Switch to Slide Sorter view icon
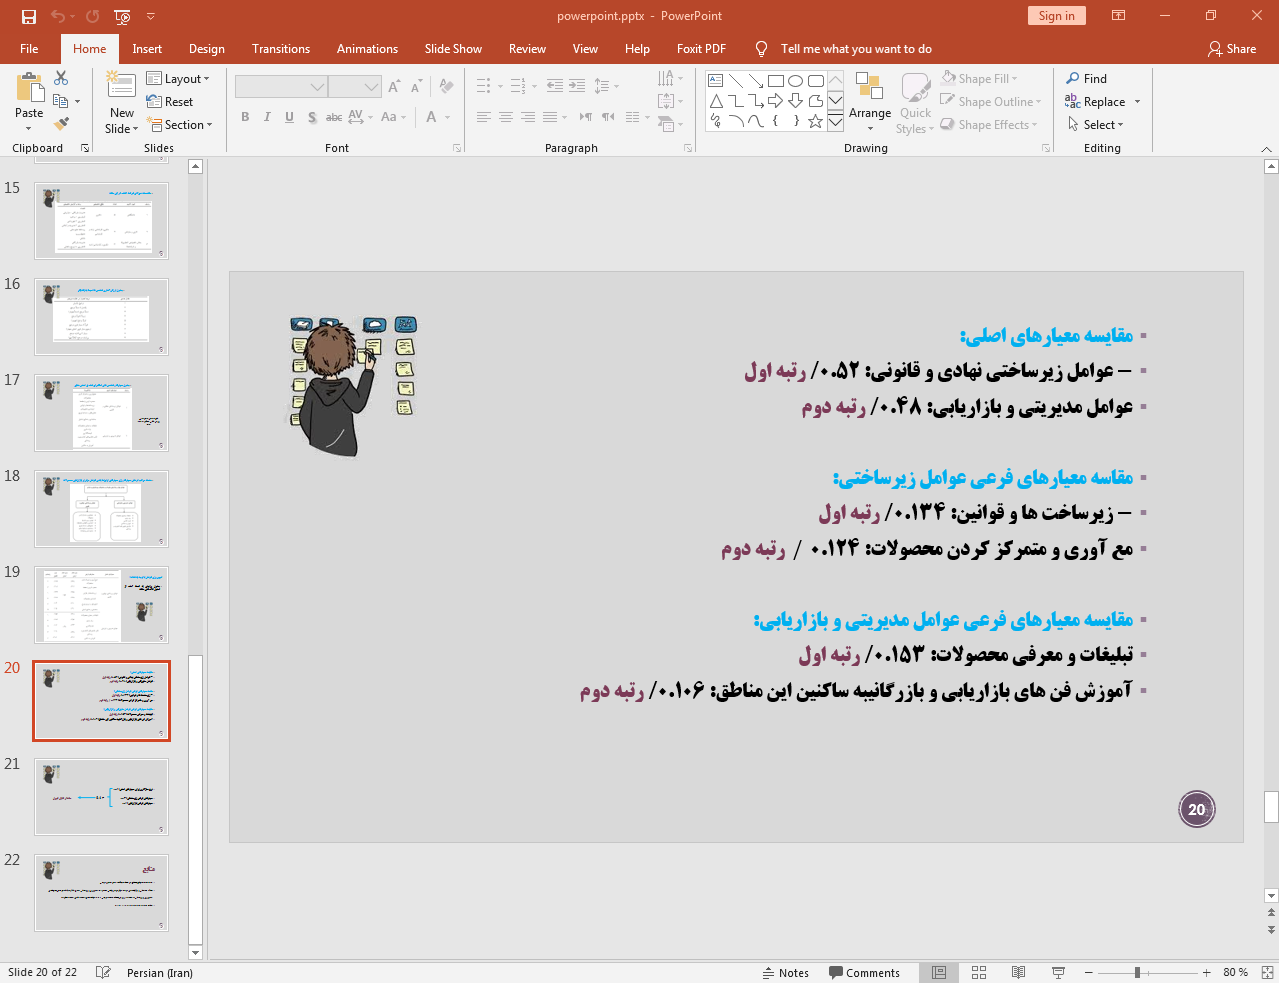 [x=978, y=972]
